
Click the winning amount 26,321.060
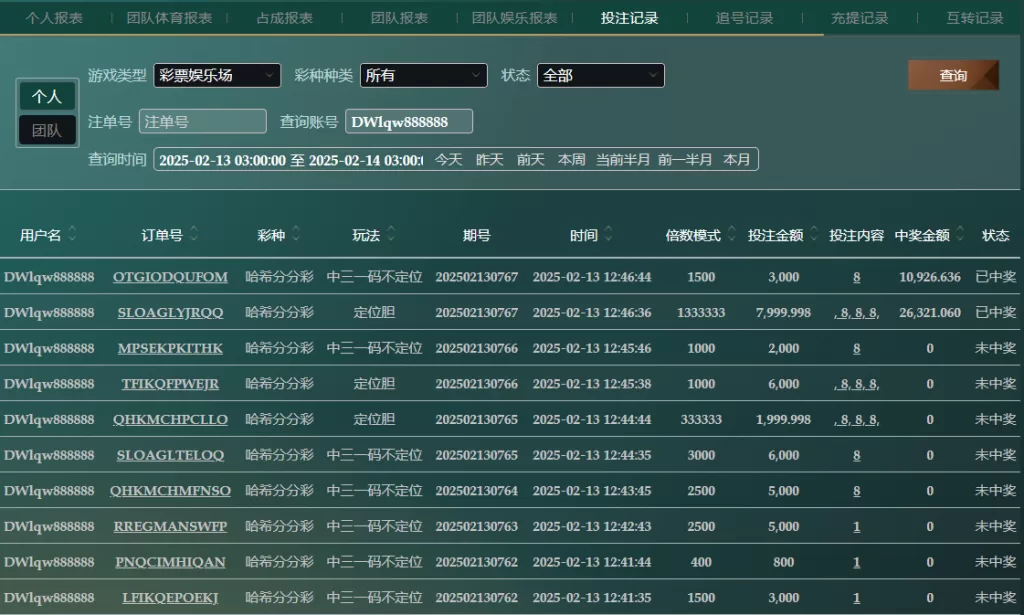pos(930,313)
